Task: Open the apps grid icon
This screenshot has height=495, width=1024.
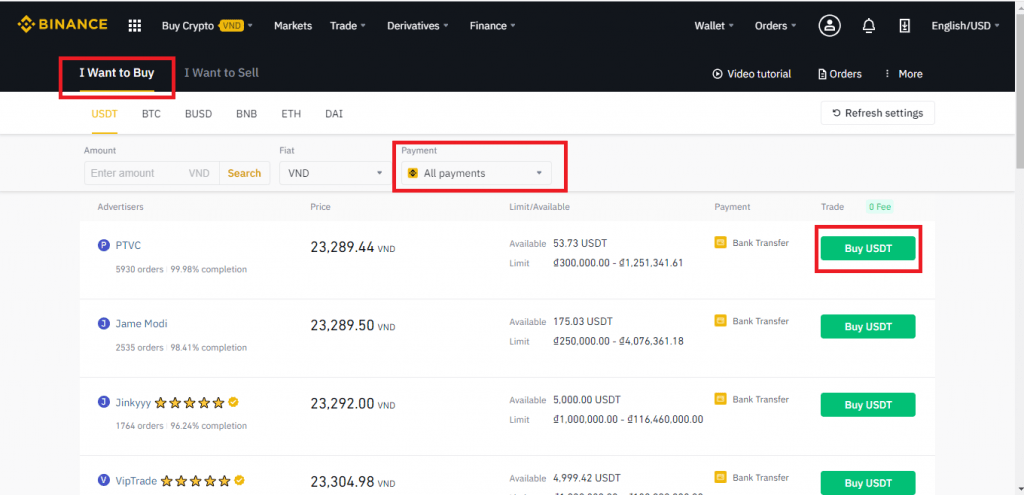Action: pyautogui.click(x=135, y=25)
